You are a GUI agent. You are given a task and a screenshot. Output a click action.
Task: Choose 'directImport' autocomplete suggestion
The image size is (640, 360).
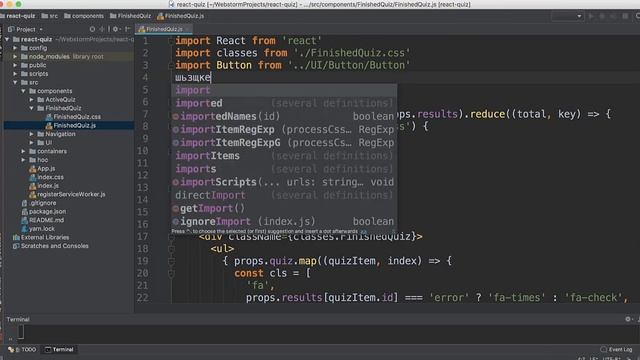coord(284,195)
